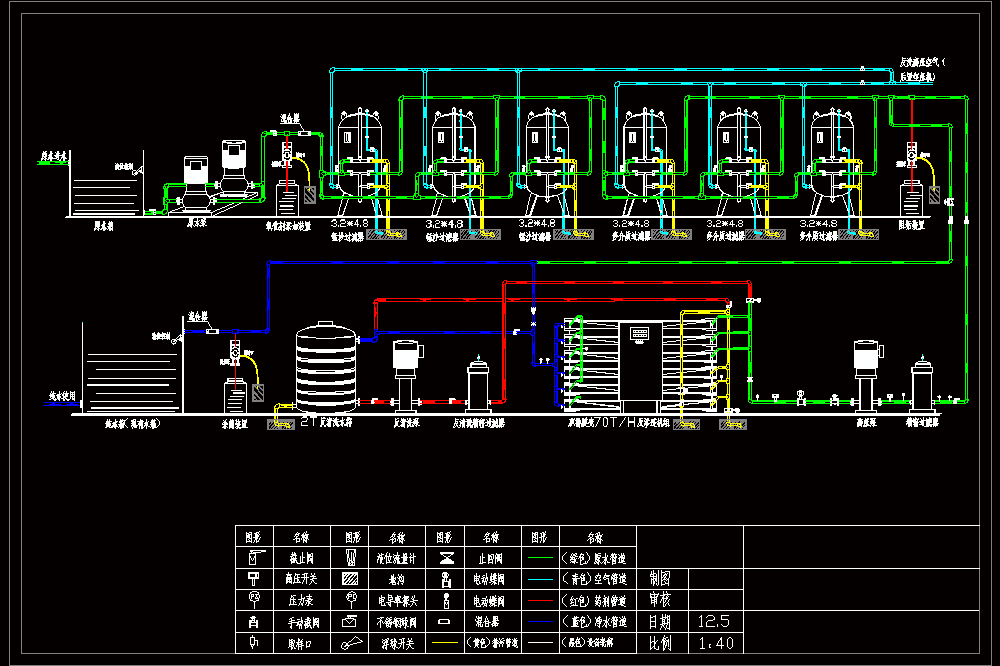The height and width of the screenshot is (666, 1000).
Task: Click the 70T/H ultrafiltration unit label
Action: point(619,423)
